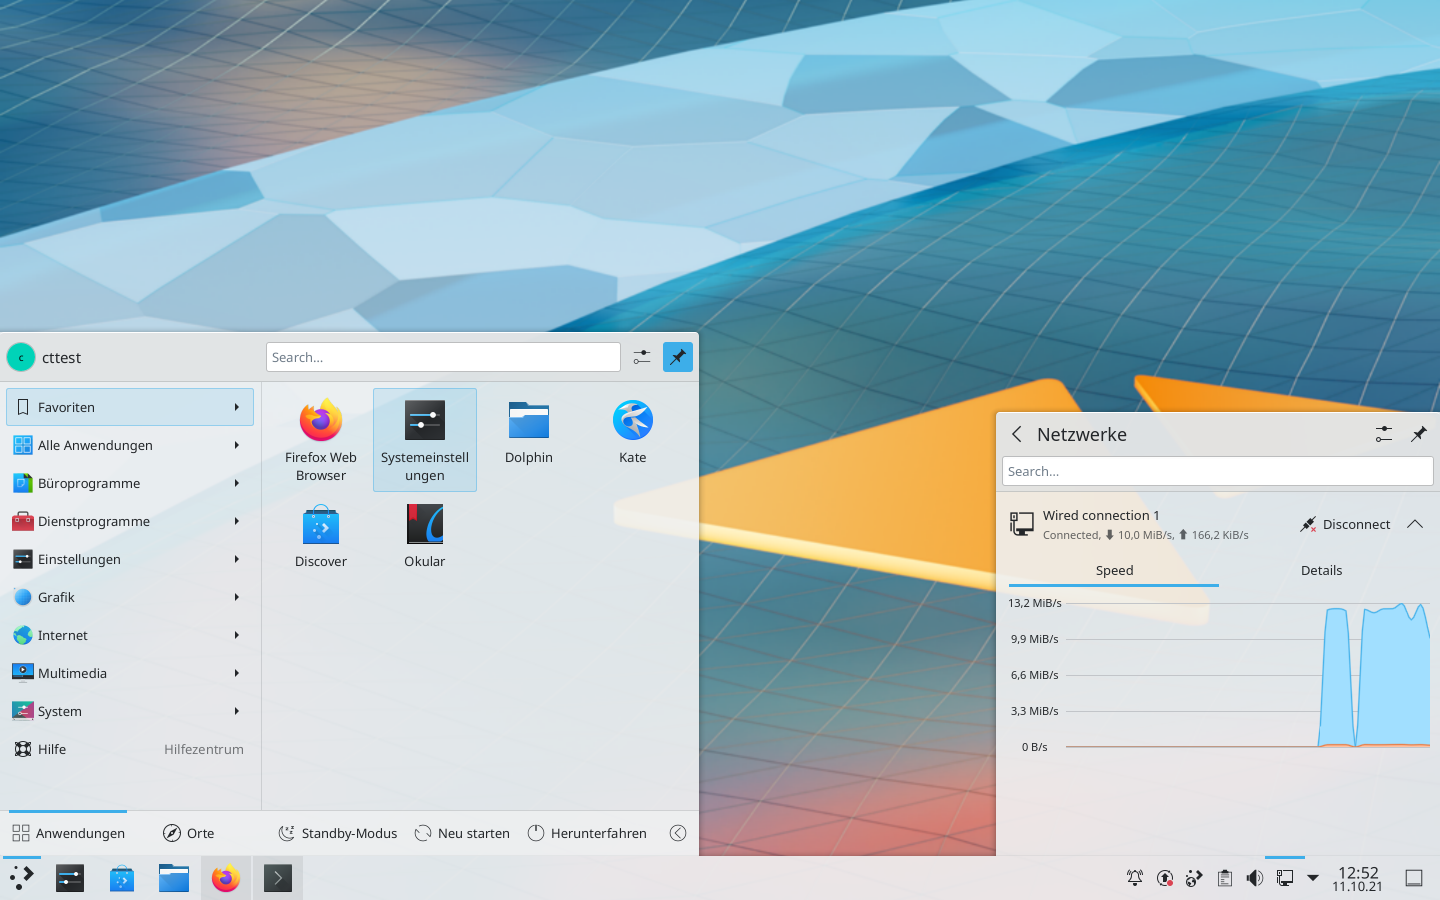Toggle the pin on the application launcher

click(x=677, y=357)
